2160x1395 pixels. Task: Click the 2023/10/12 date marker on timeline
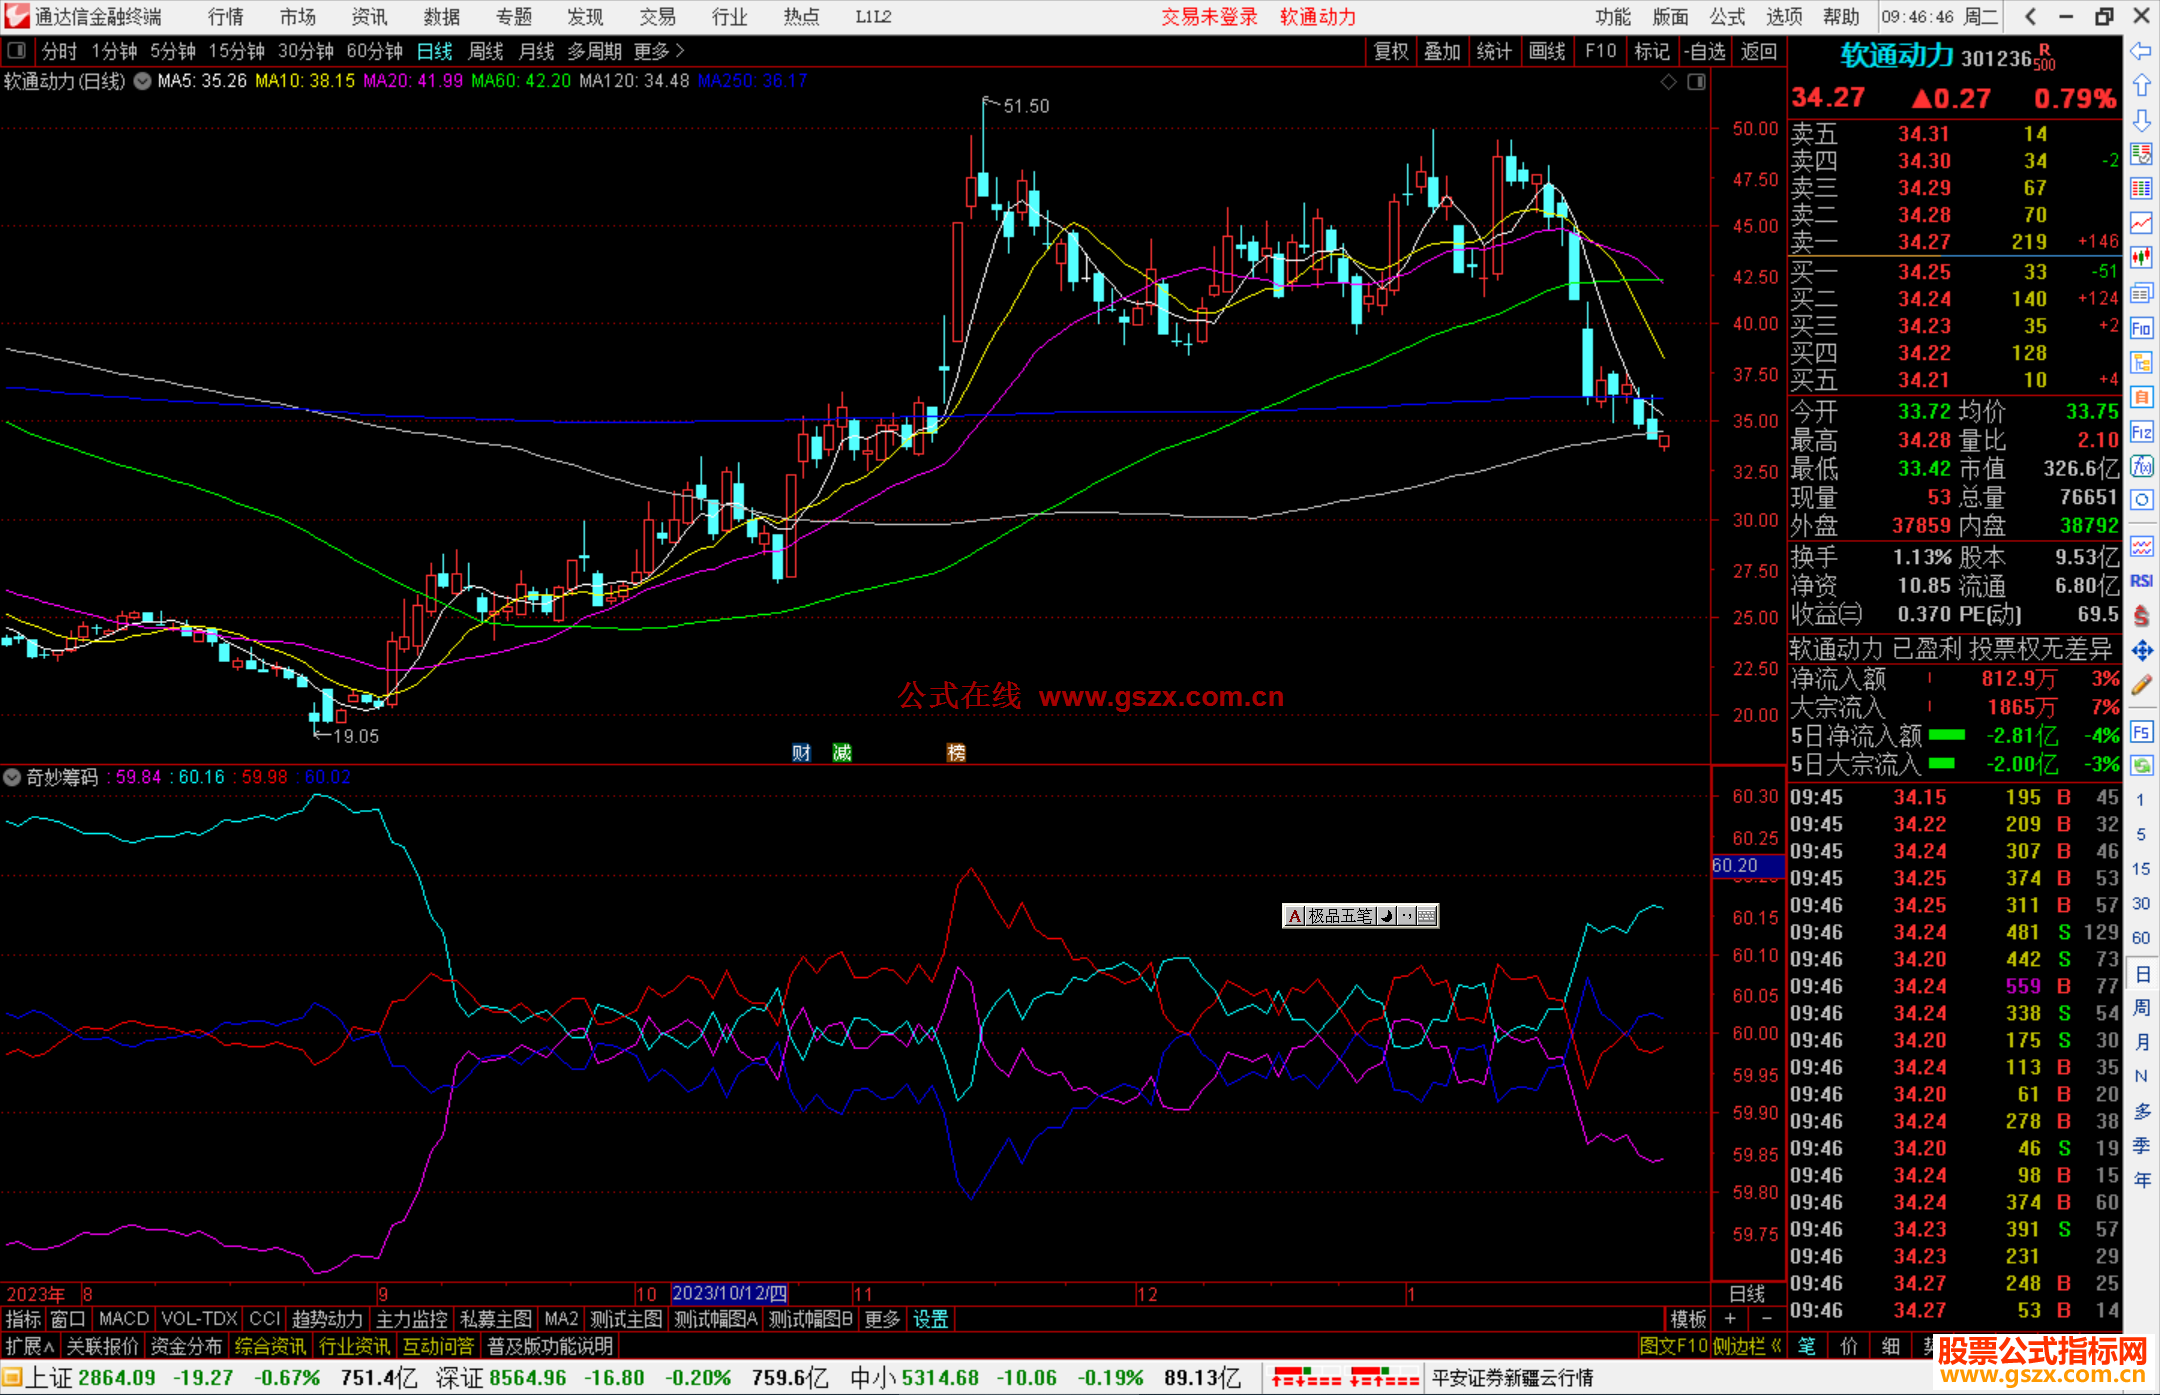[729, 1294]
